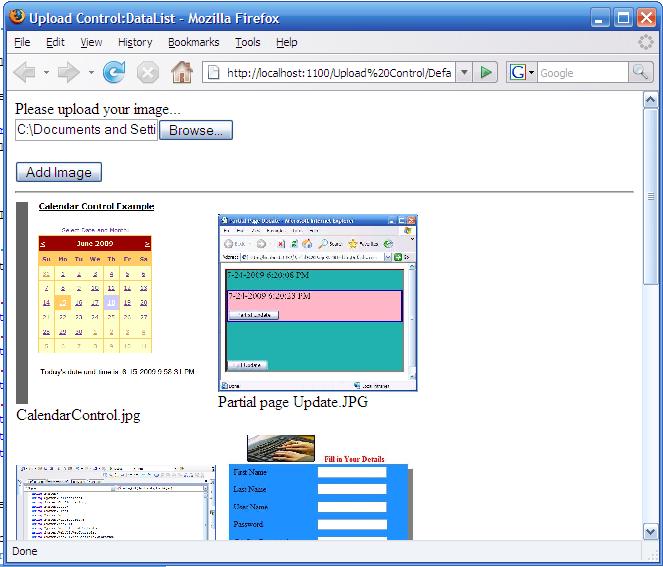
Task: Click the scrollbar up arrow
Action: point(650,100)
